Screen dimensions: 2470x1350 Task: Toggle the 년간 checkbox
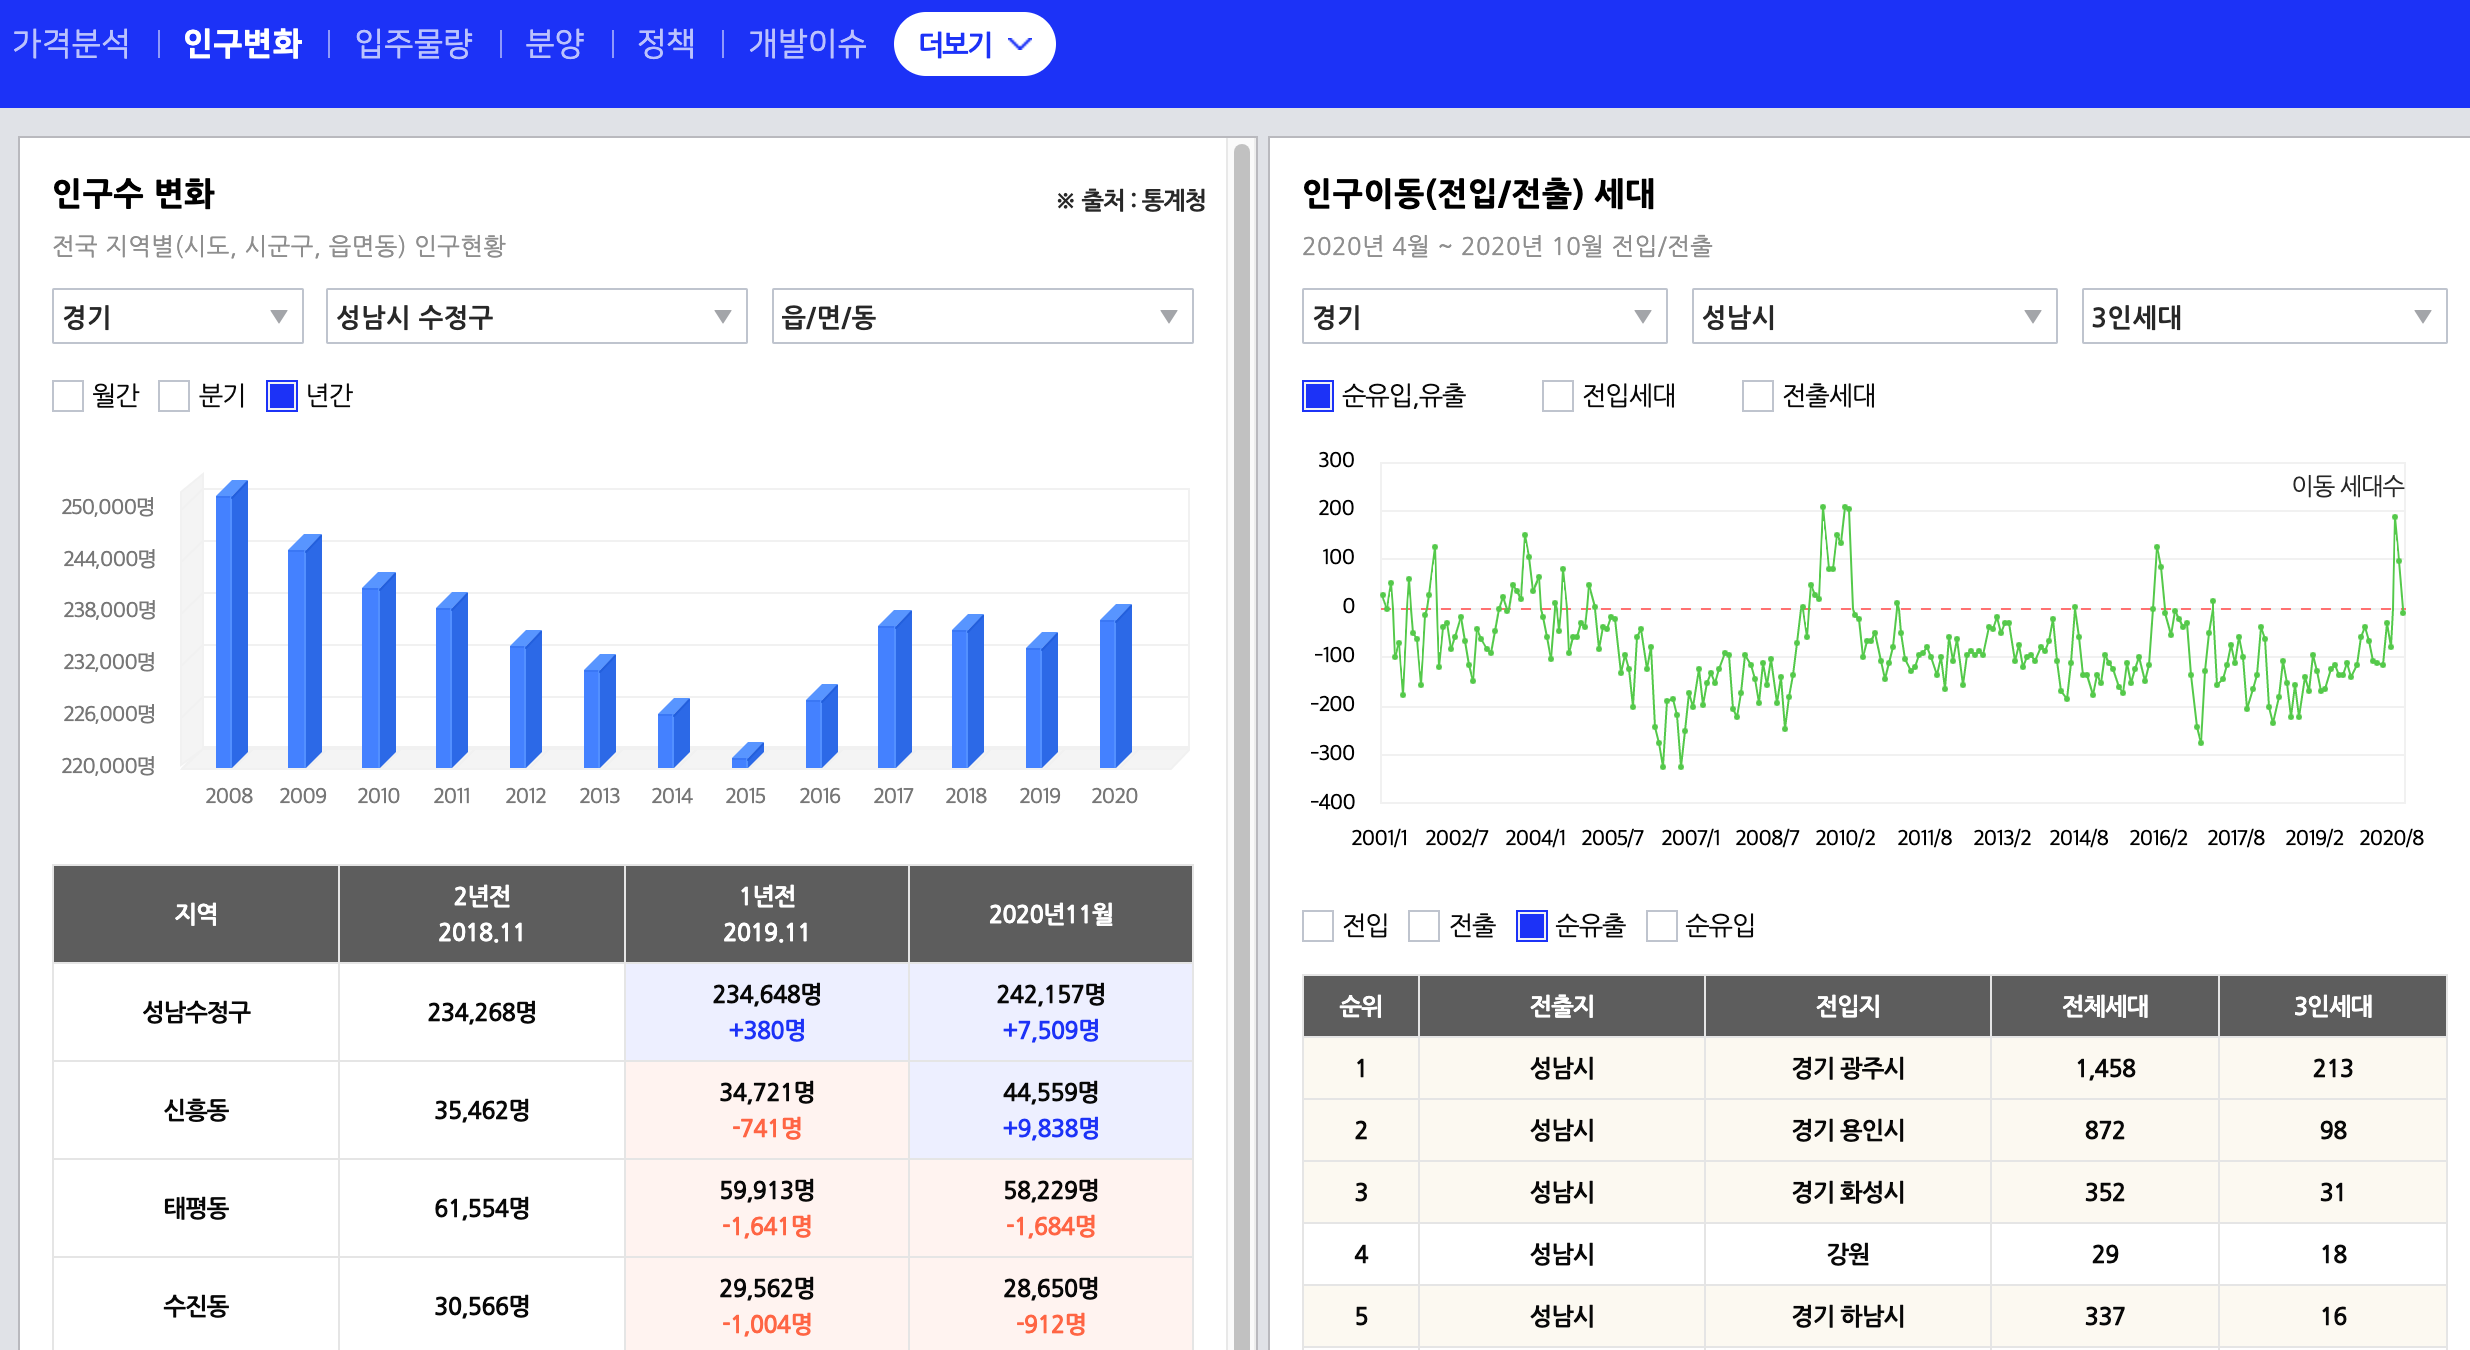[282, 396]
